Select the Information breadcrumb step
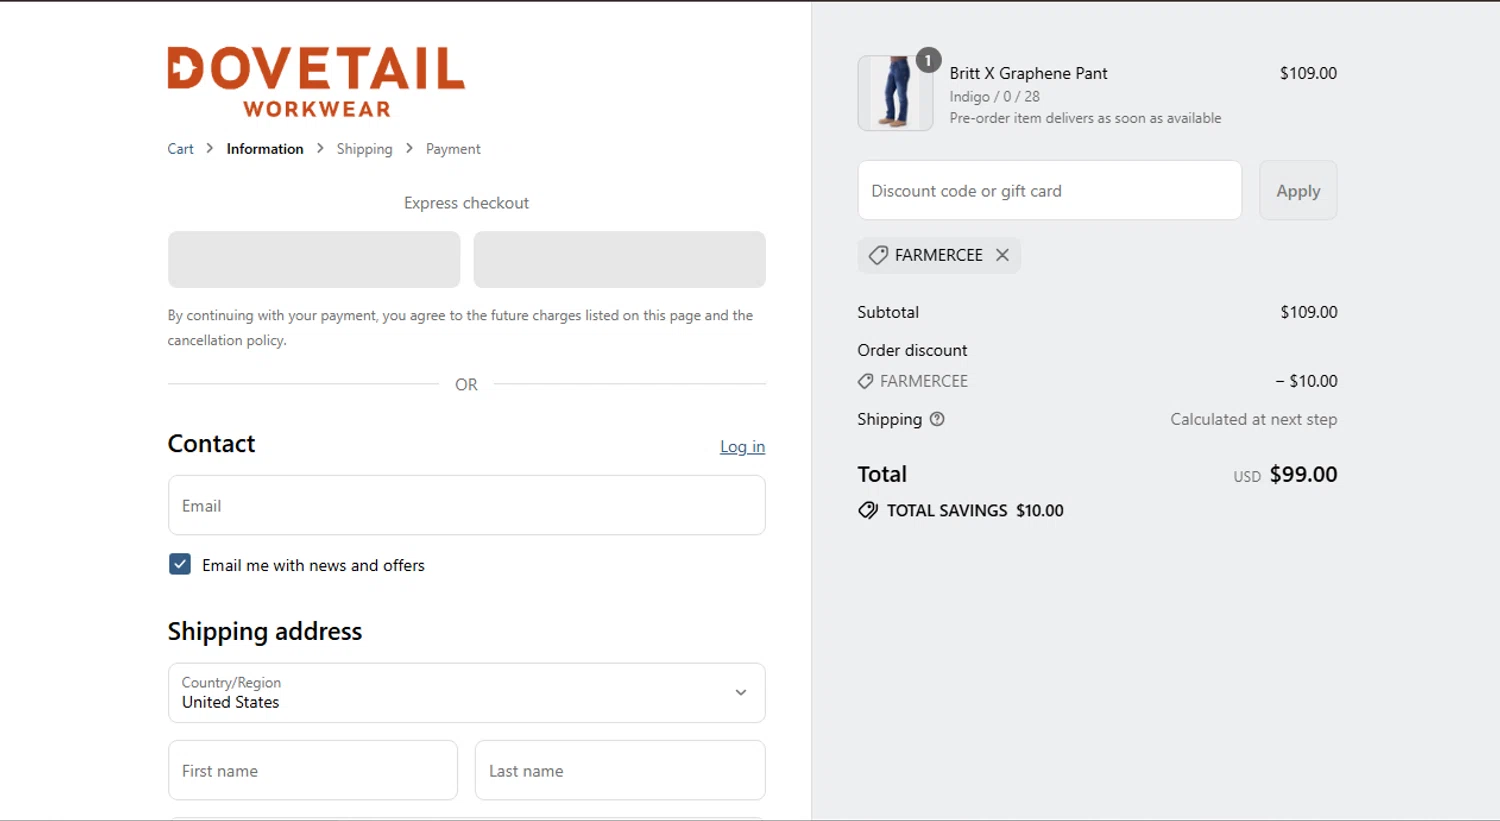This screenshot has width=1500, height=821. coord(265,148)
